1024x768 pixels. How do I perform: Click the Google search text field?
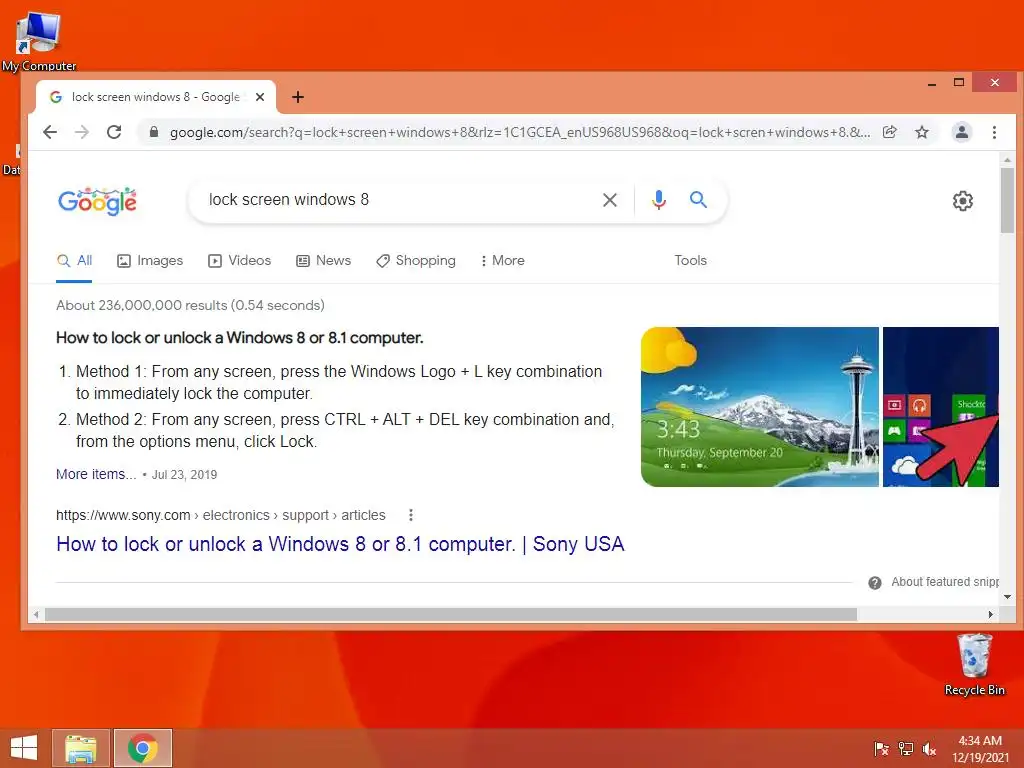398,200
